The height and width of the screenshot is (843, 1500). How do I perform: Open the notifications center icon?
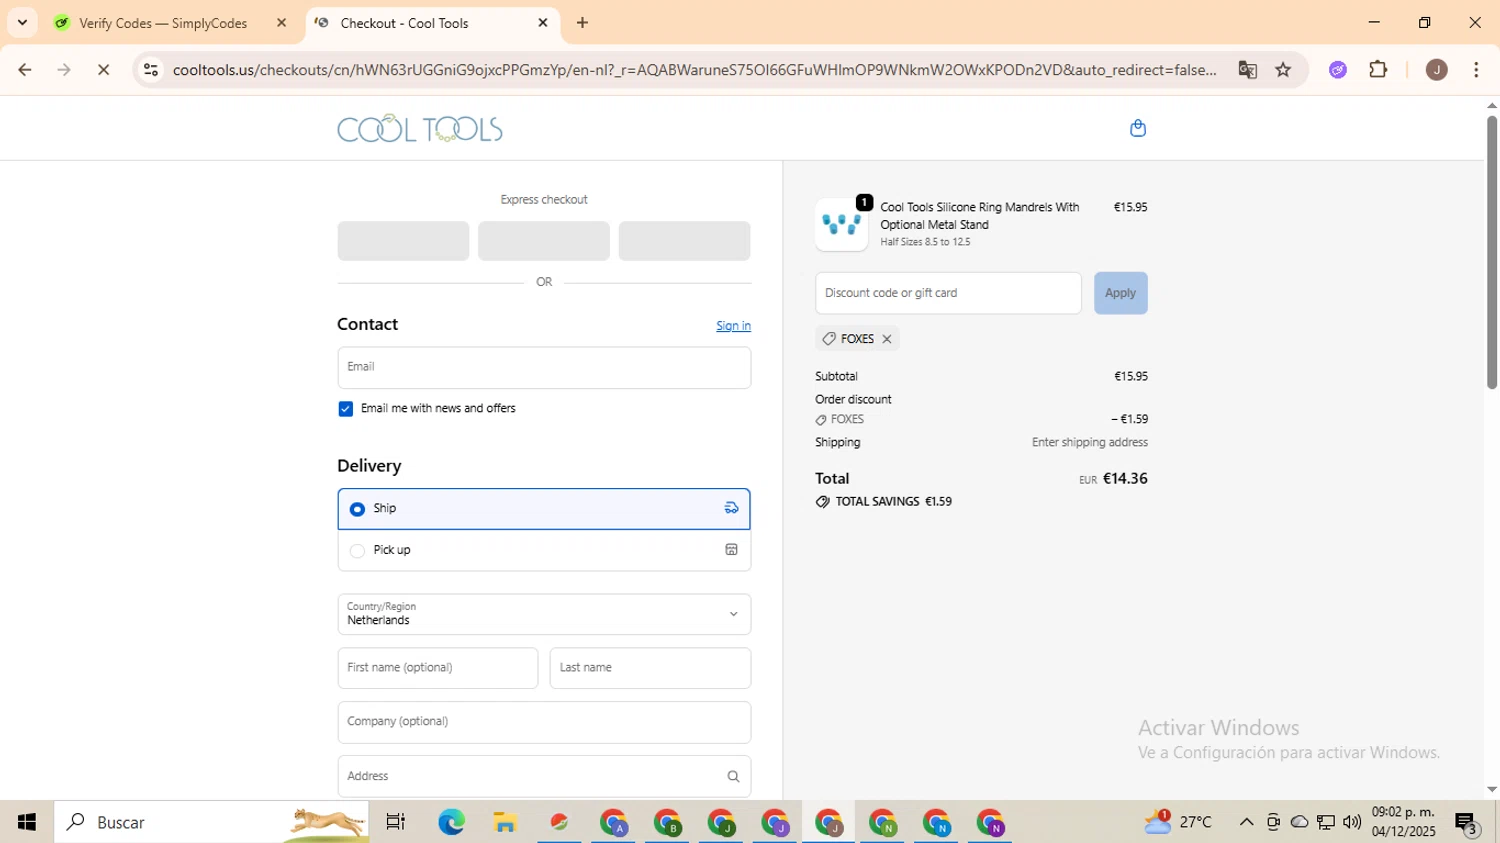tap(1466, 823)
